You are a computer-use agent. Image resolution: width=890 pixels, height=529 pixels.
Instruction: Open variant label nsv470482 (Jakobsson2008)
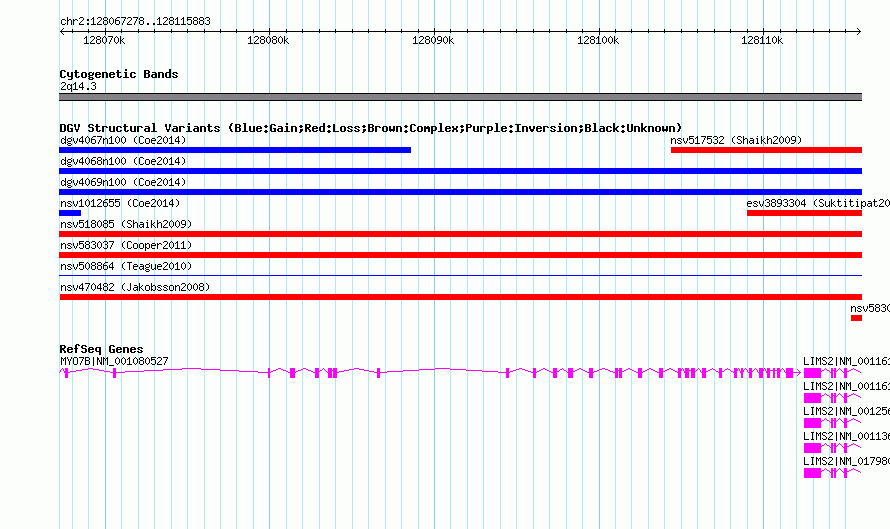tap(135, 287)
